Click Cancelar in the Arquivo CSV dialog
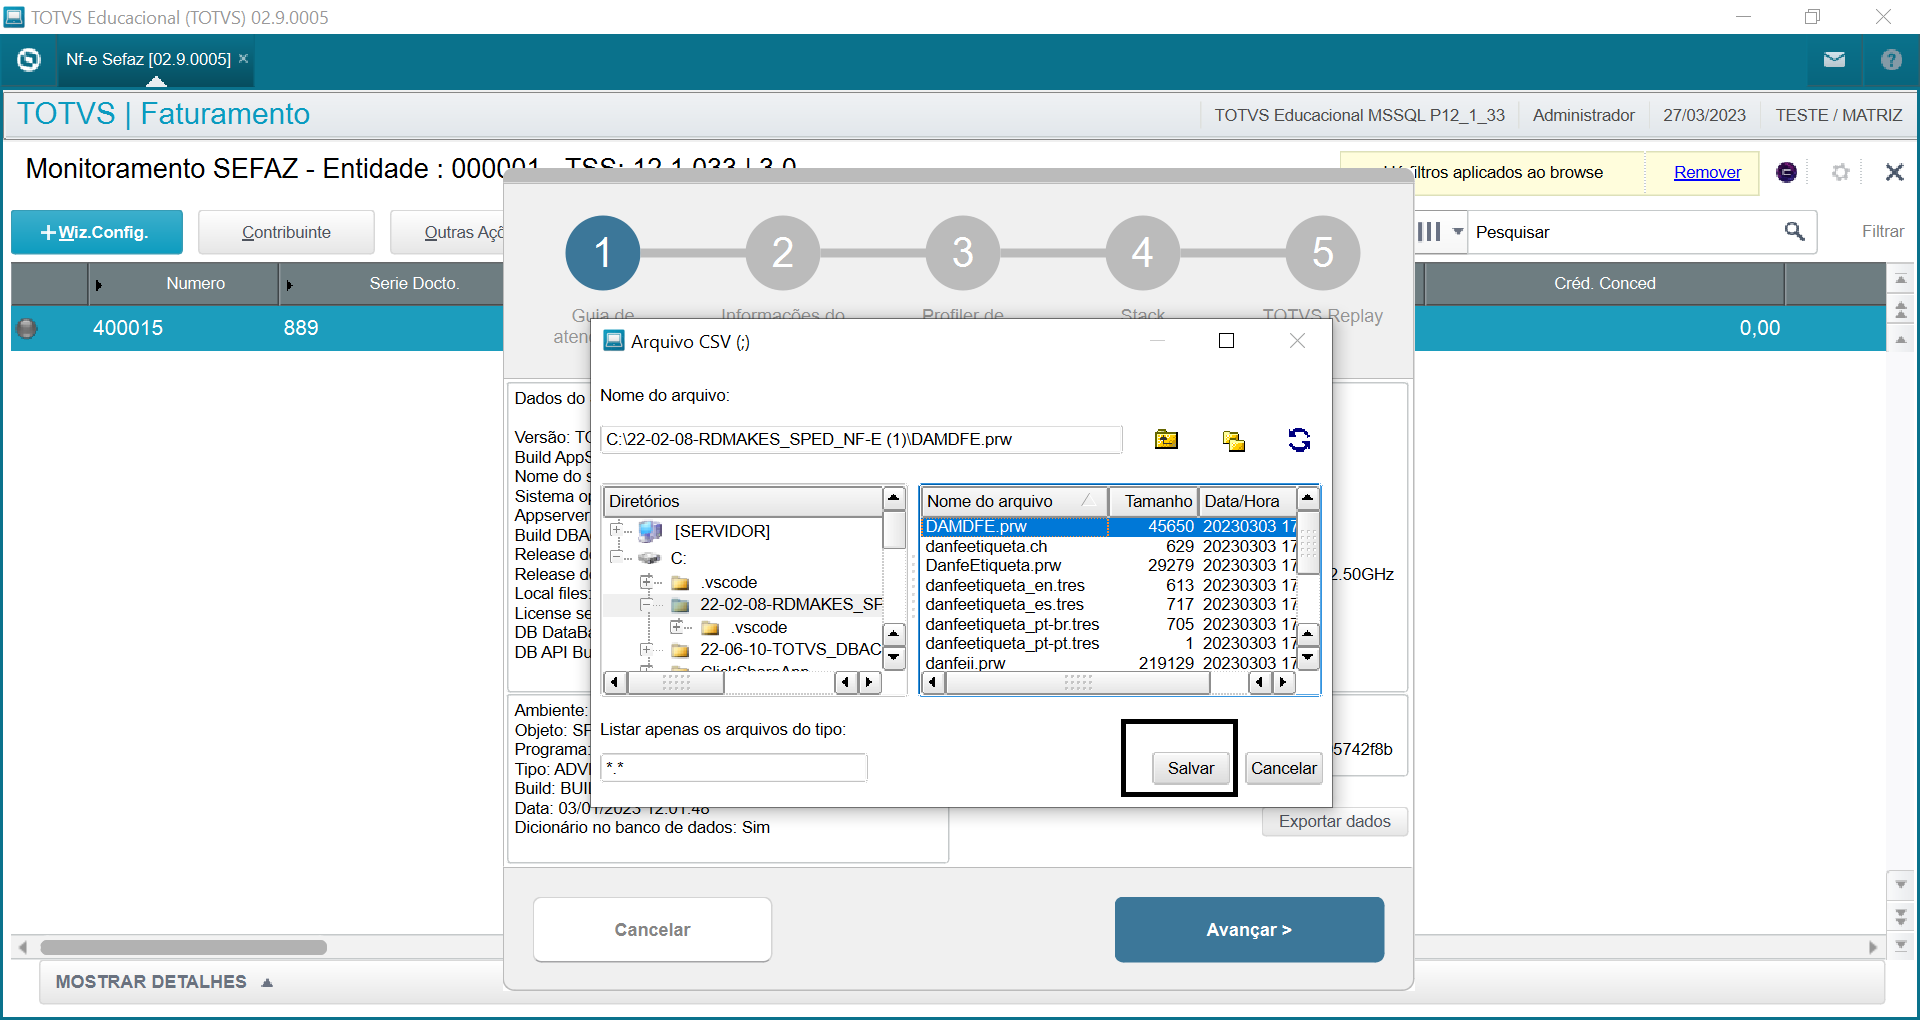The image size is (1920, 1020). (1283, 768)
